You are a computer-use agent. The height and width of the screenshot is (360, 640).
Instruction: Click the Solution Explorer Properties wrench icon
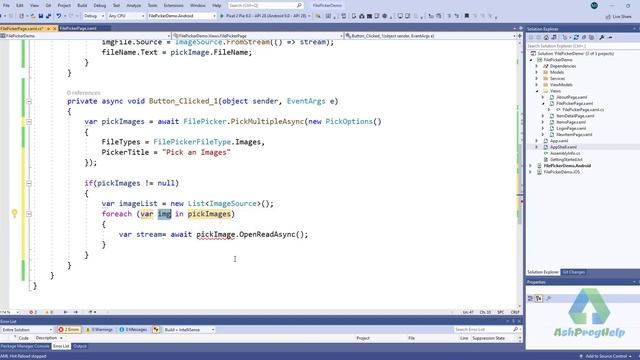point(602,38)
